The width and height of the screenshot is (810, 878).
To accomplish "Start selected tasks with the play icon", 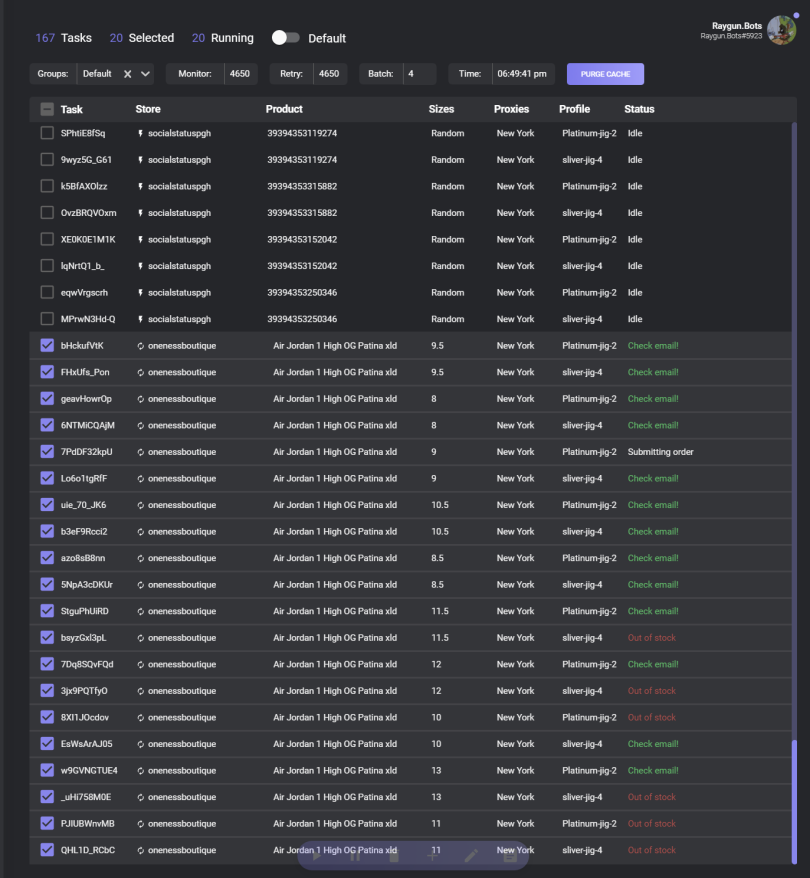I will 317,856.
